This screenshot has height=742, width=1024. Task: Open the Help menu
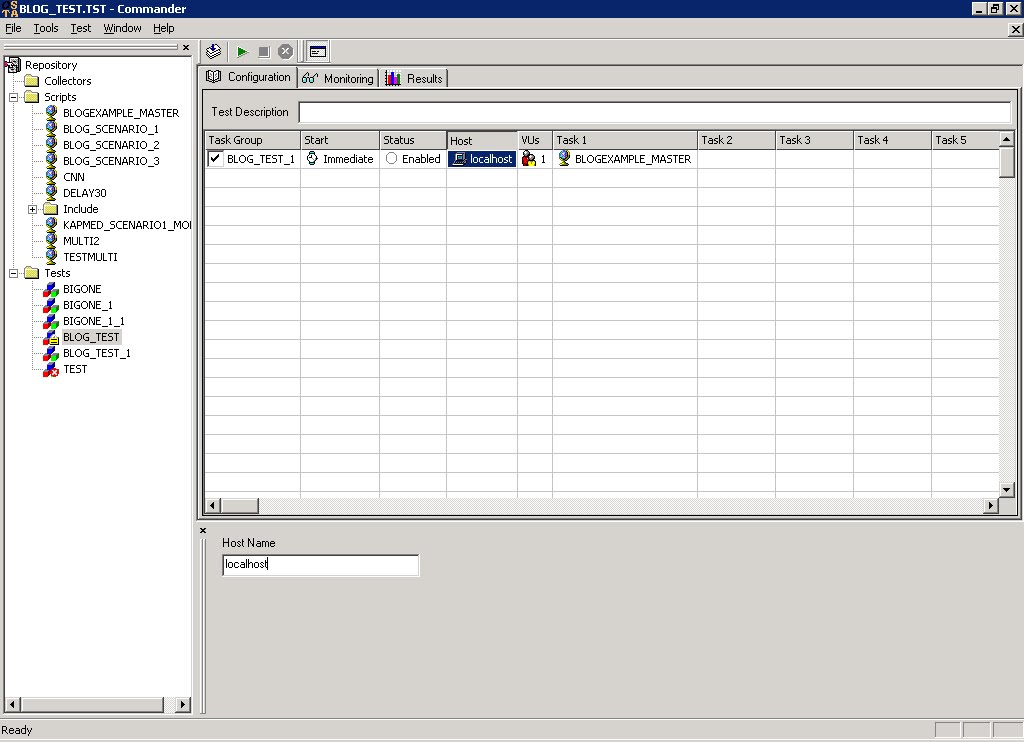point(163,28)
